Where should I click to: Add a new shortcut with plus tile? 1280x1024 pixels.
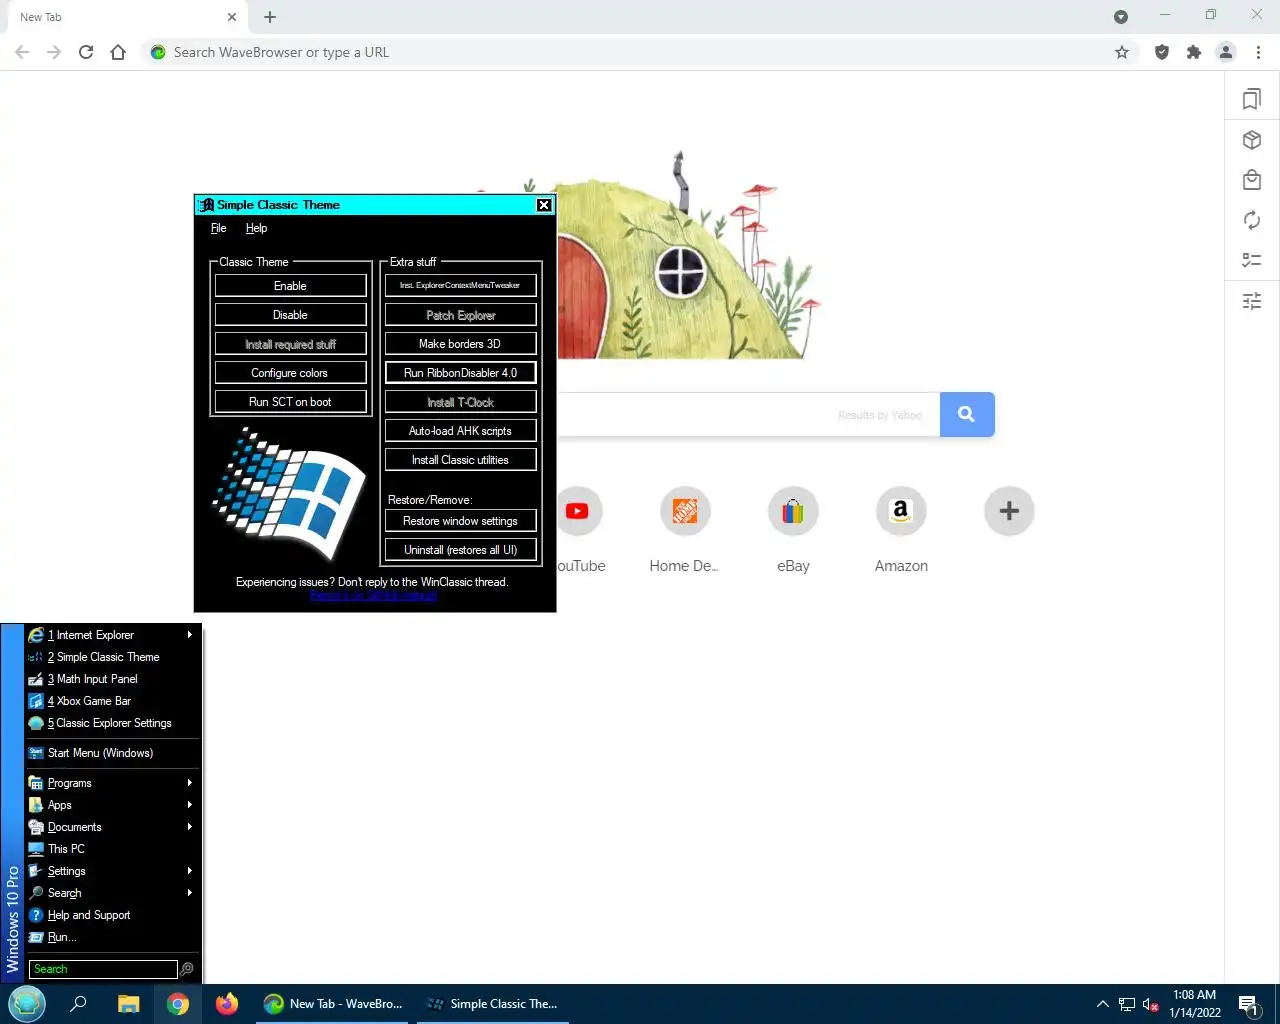click(x=1009, y=511)
